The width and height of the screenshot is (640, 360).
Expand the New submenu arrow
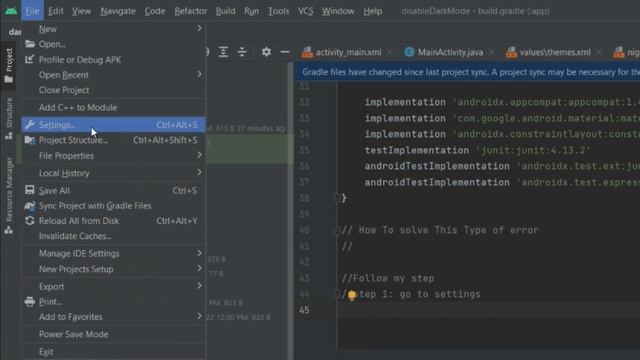199,28
